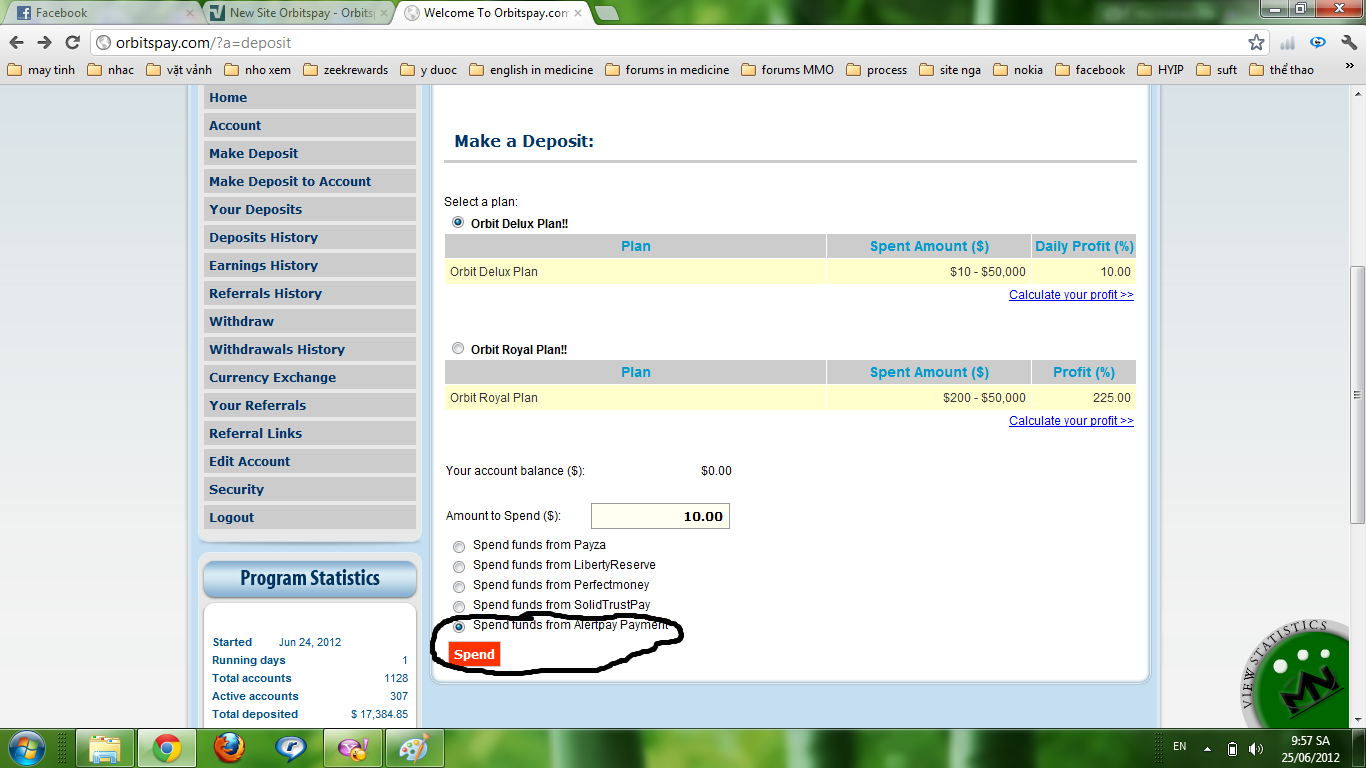The width and height of the screenshot is (1366, 768).
Task: Expand the 'zeekrewards' bookmark folder
Action: tap(345, 70)
